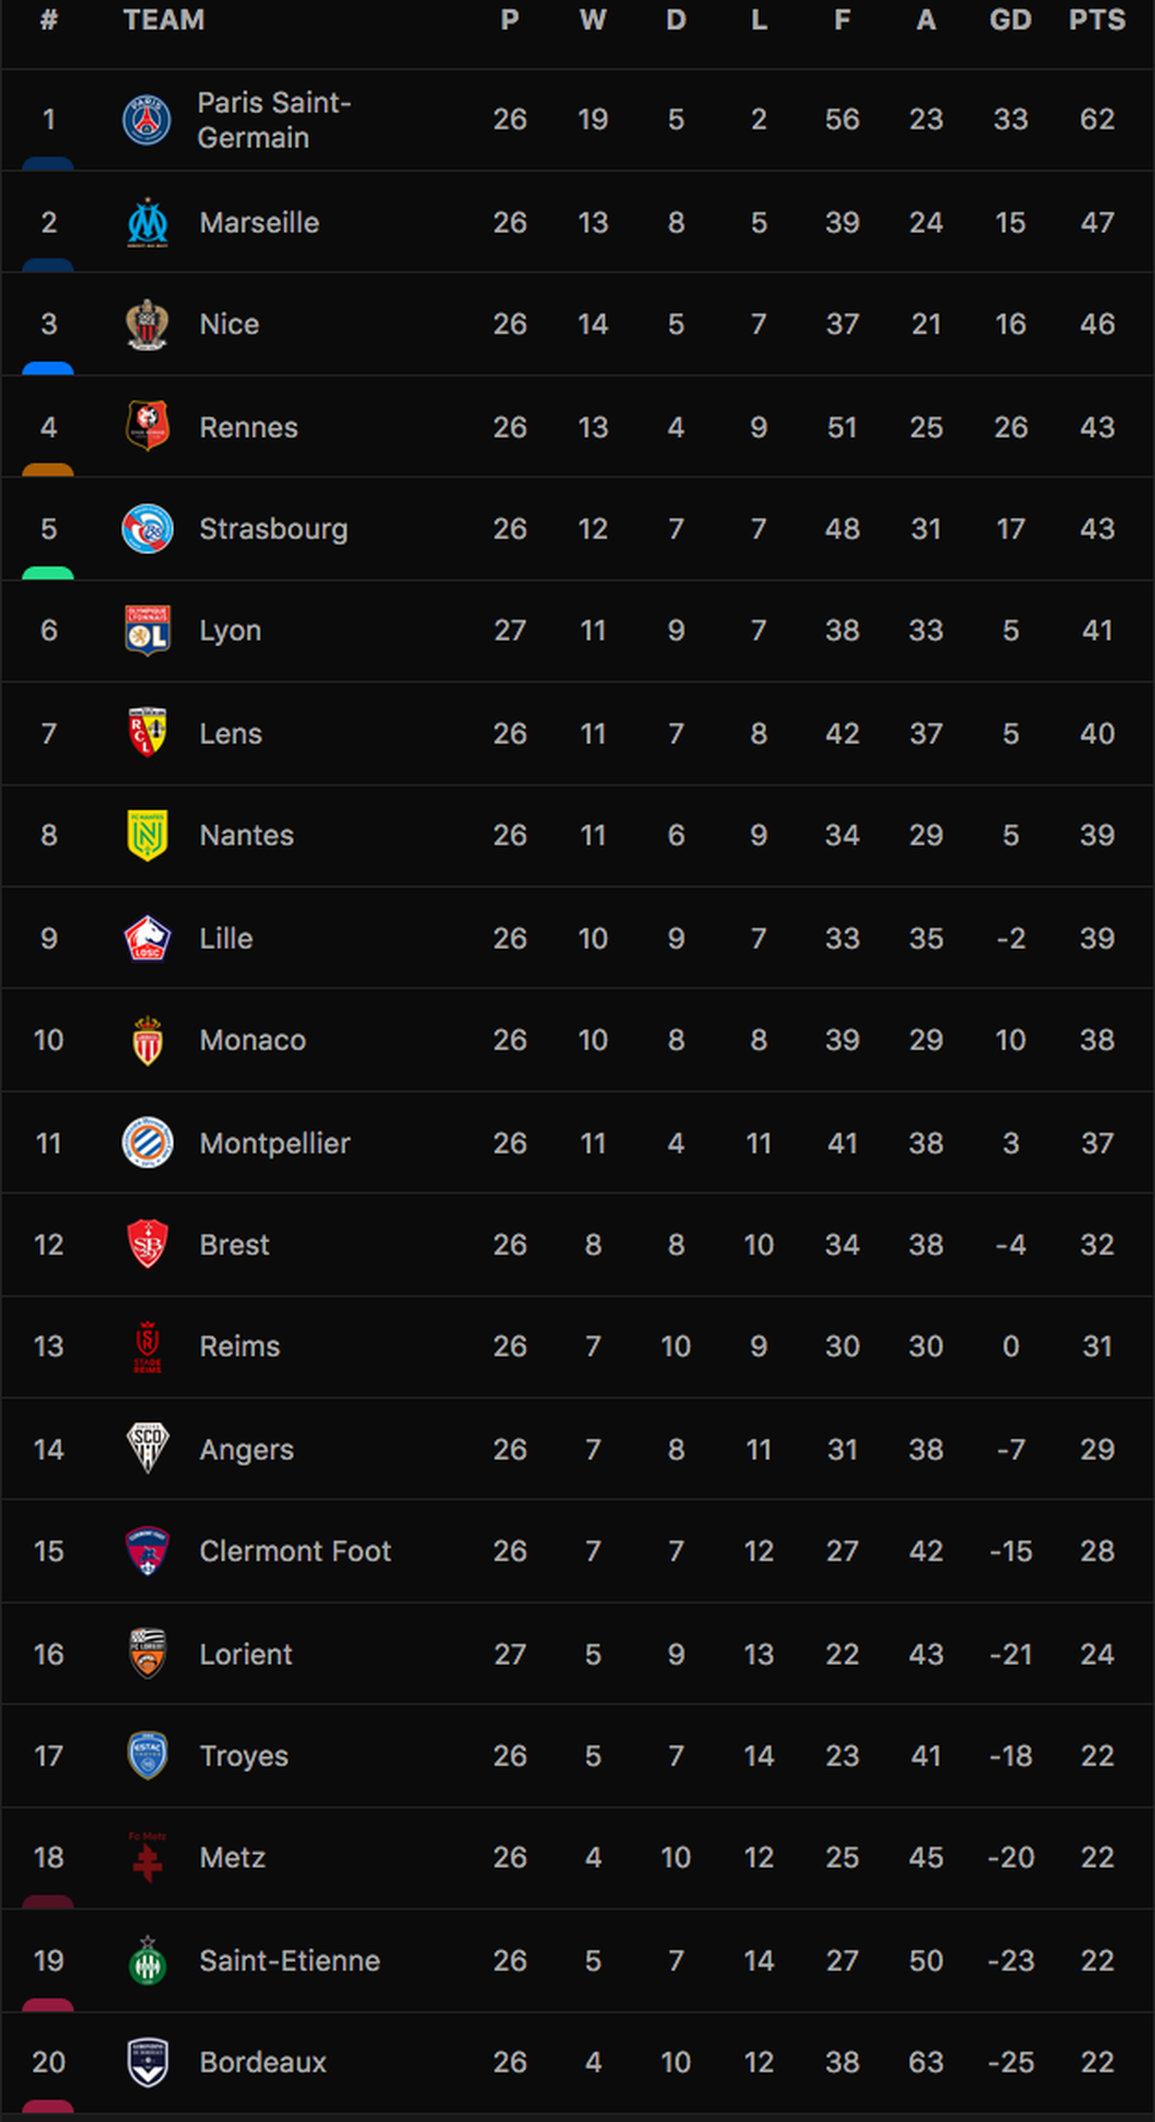This screenshot has width=1155, height=2122.
Task: Select the Brest team name
Action: (234, 1245)
